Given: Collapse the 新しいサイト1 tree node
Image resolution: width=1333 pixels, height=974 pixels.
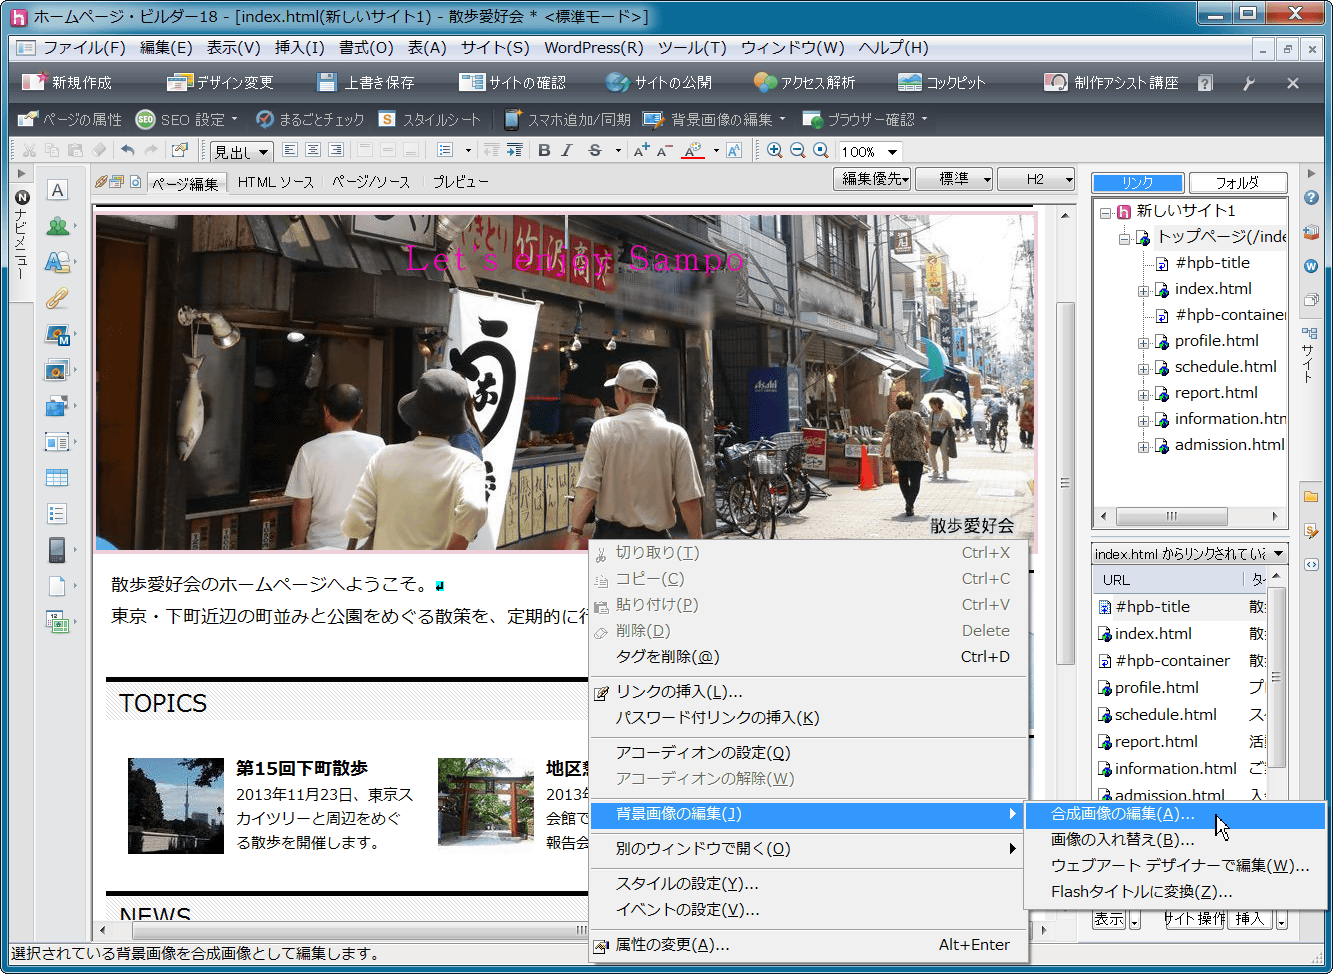Looking at the screenshot, I should coord(1105,212).
